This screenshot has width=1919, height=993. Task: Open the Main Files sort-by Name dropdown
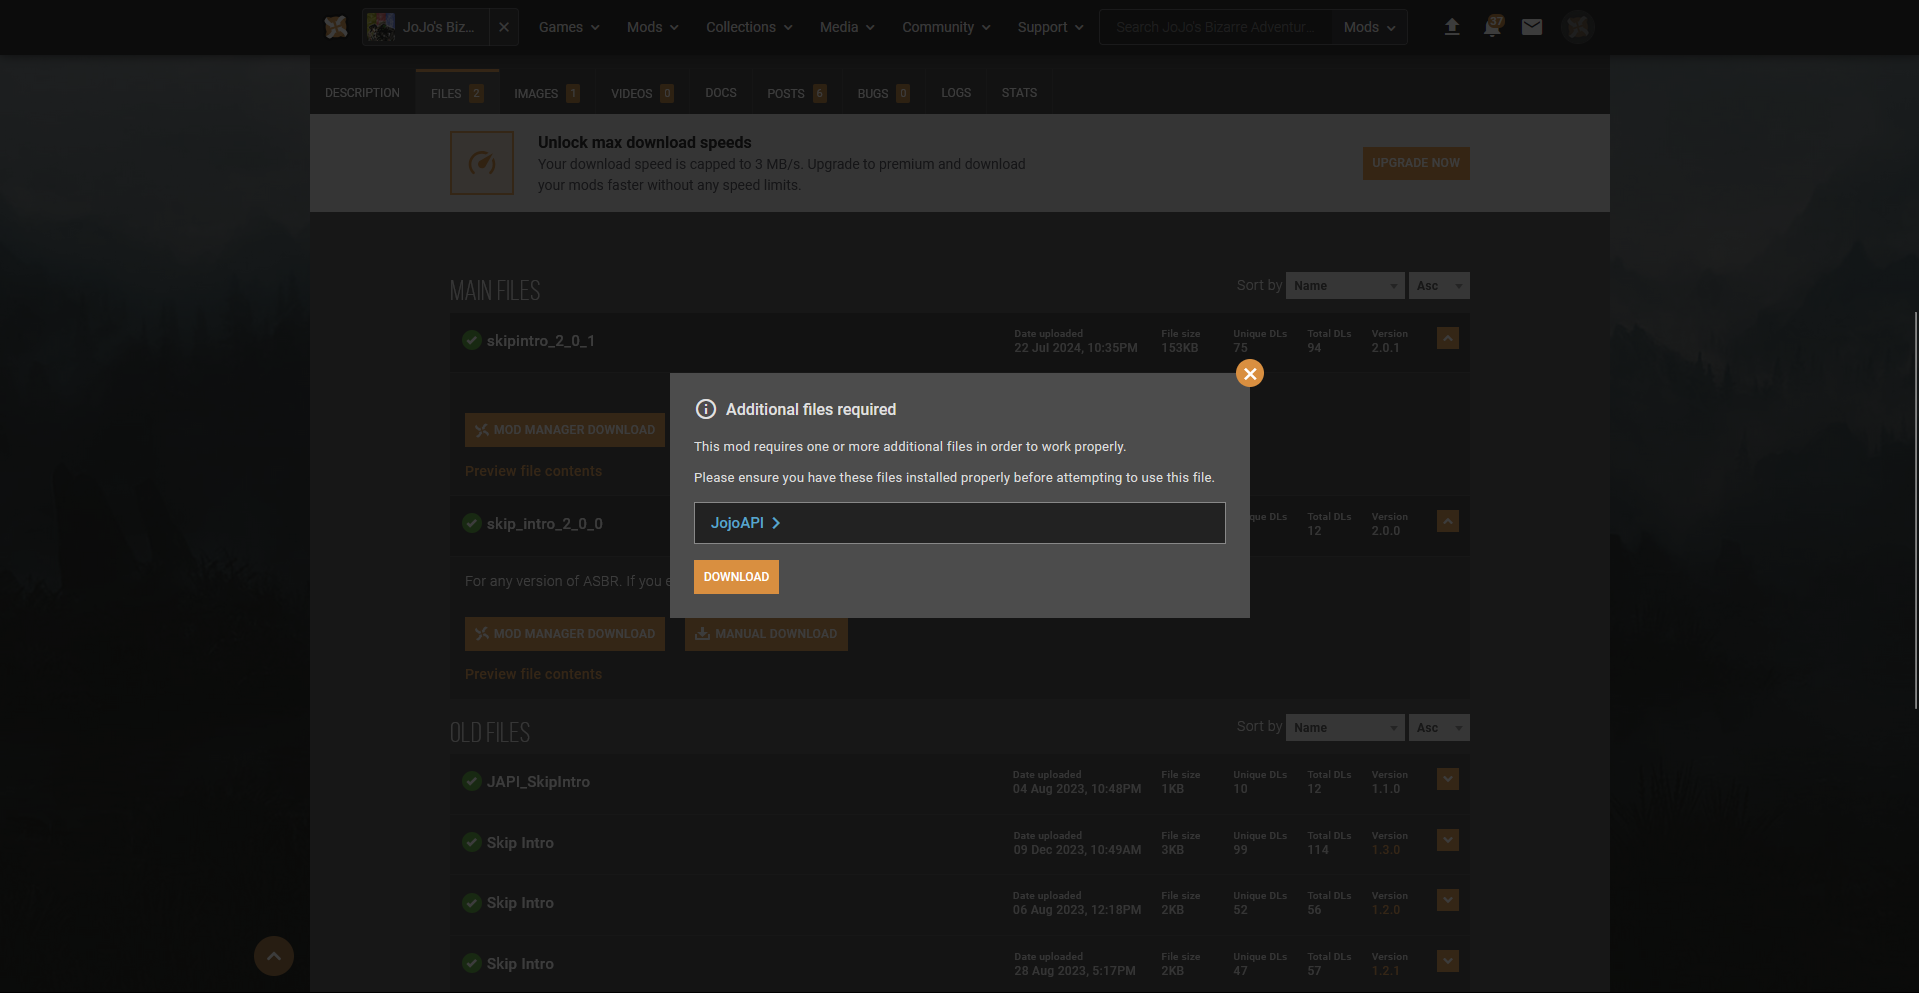coord(1345,286)
